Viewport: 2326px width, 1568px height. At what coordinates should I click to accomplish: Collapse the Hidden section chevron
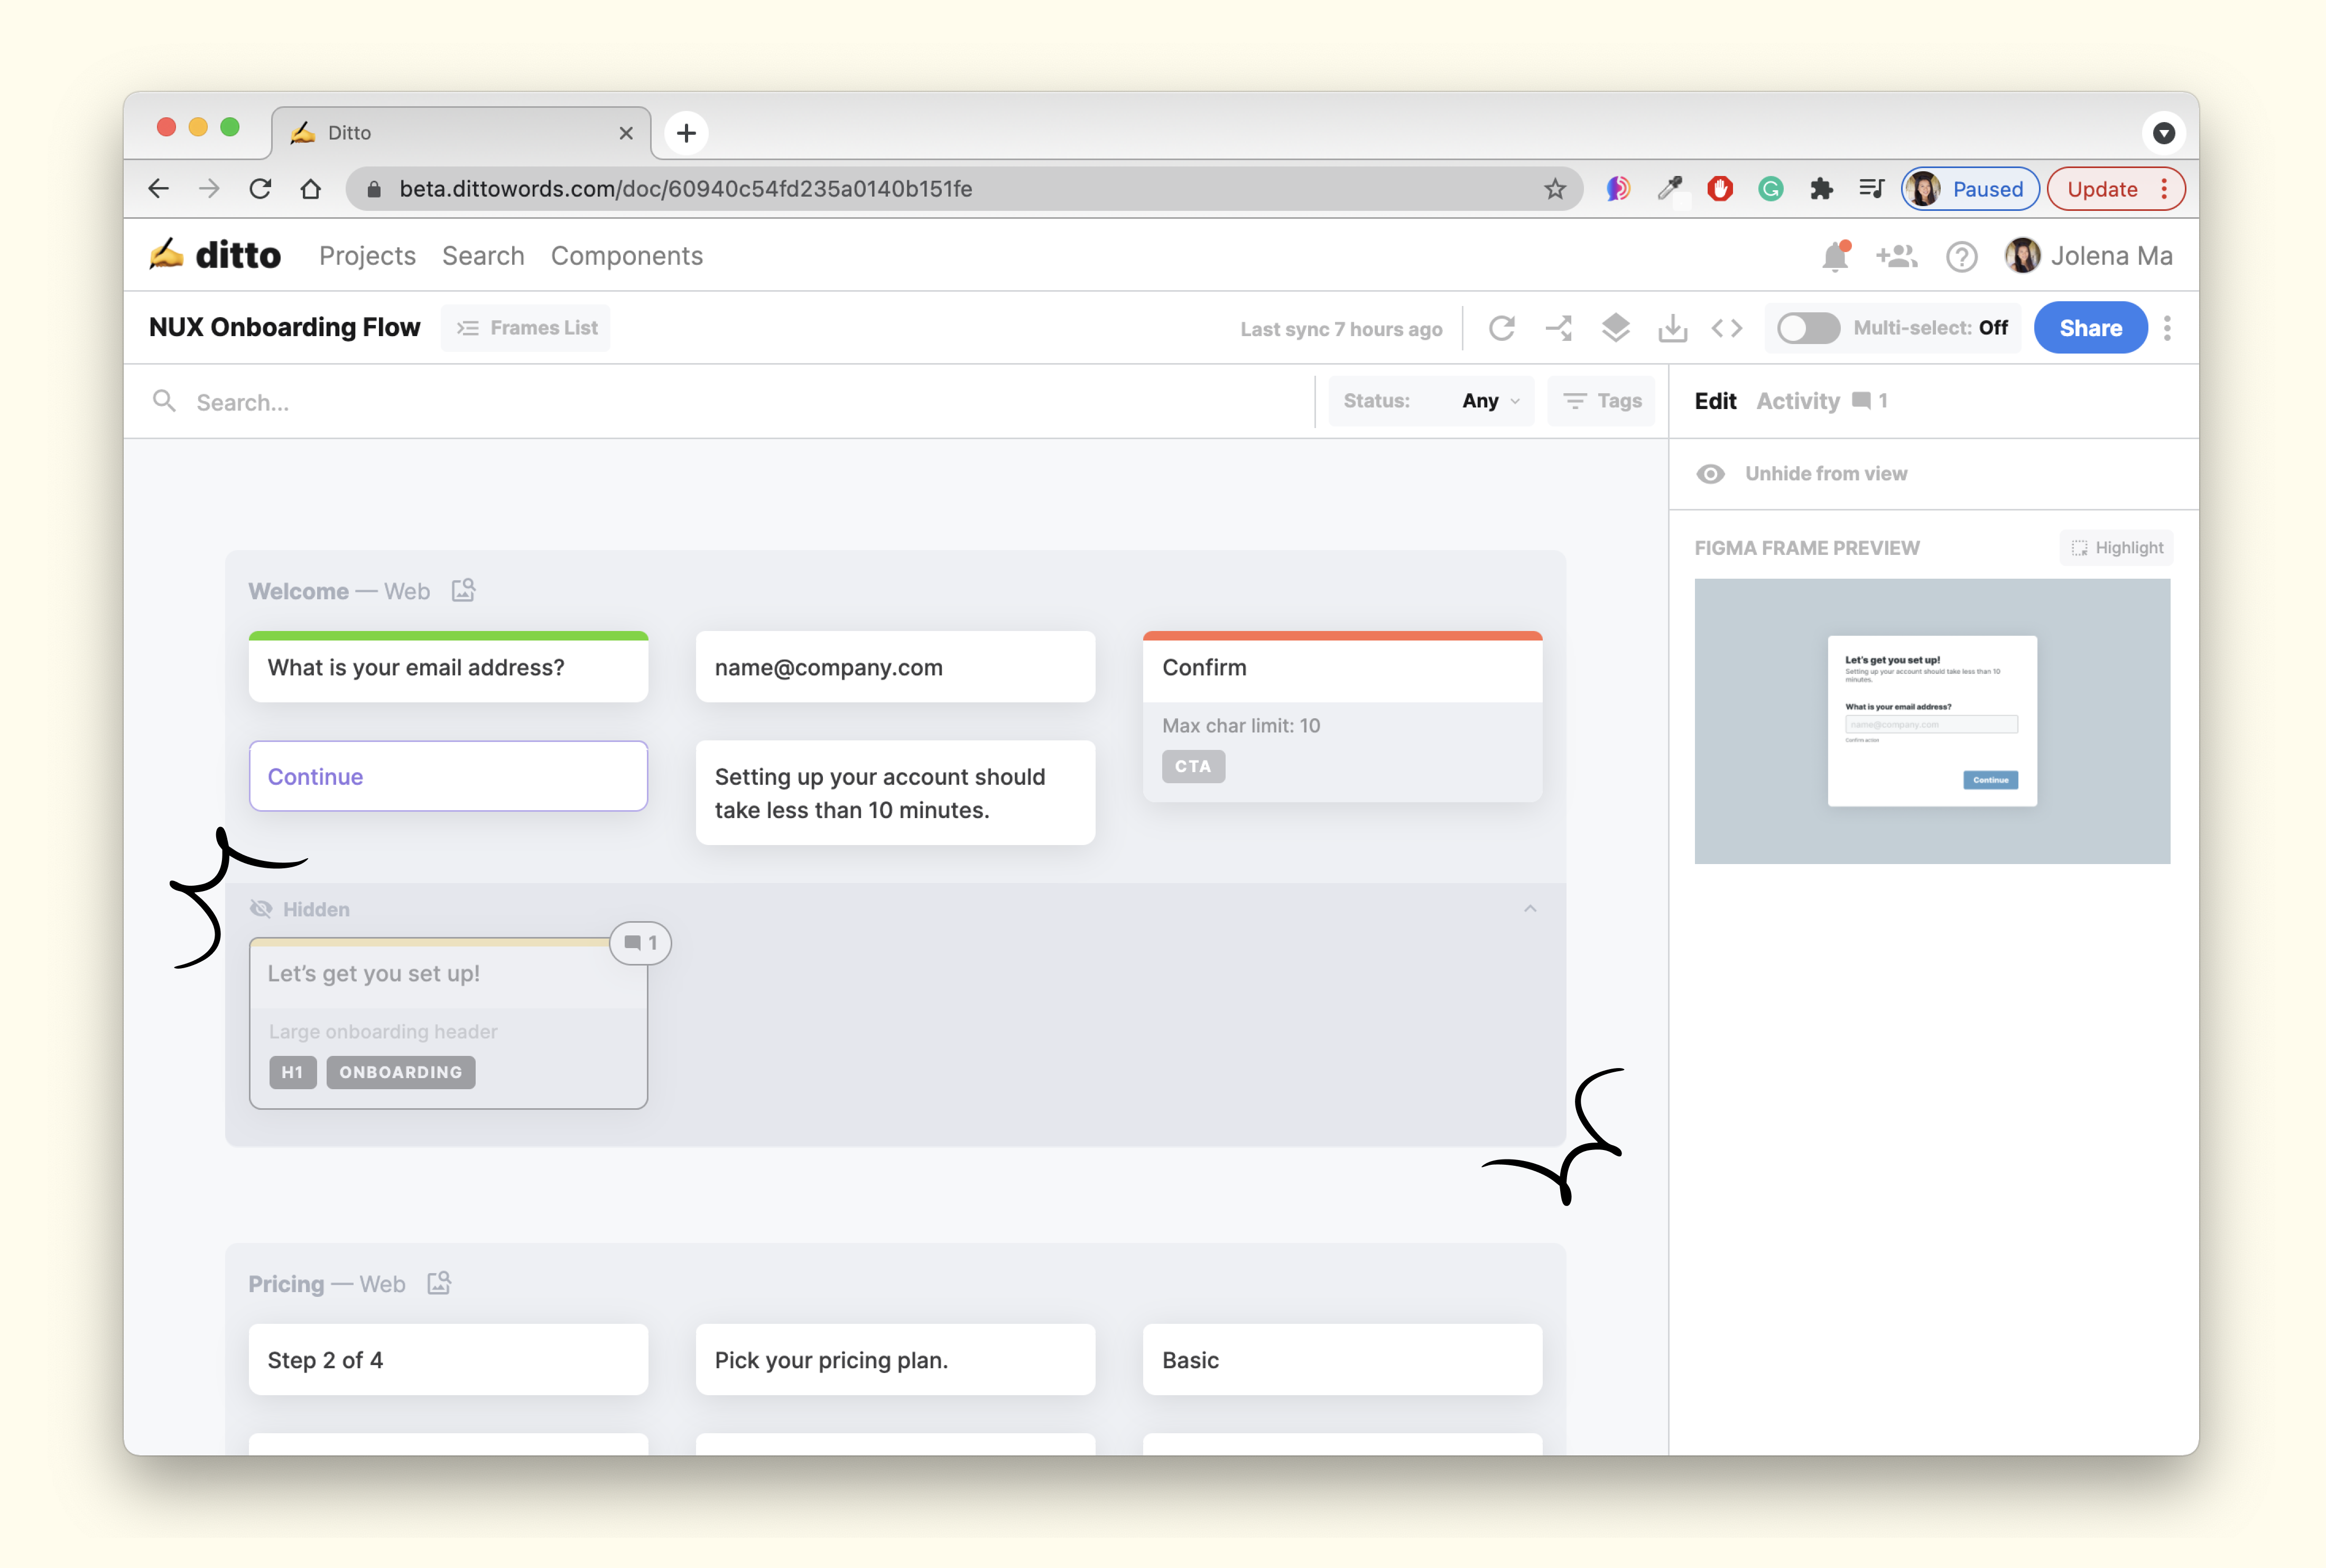(x=1530, y=909)
